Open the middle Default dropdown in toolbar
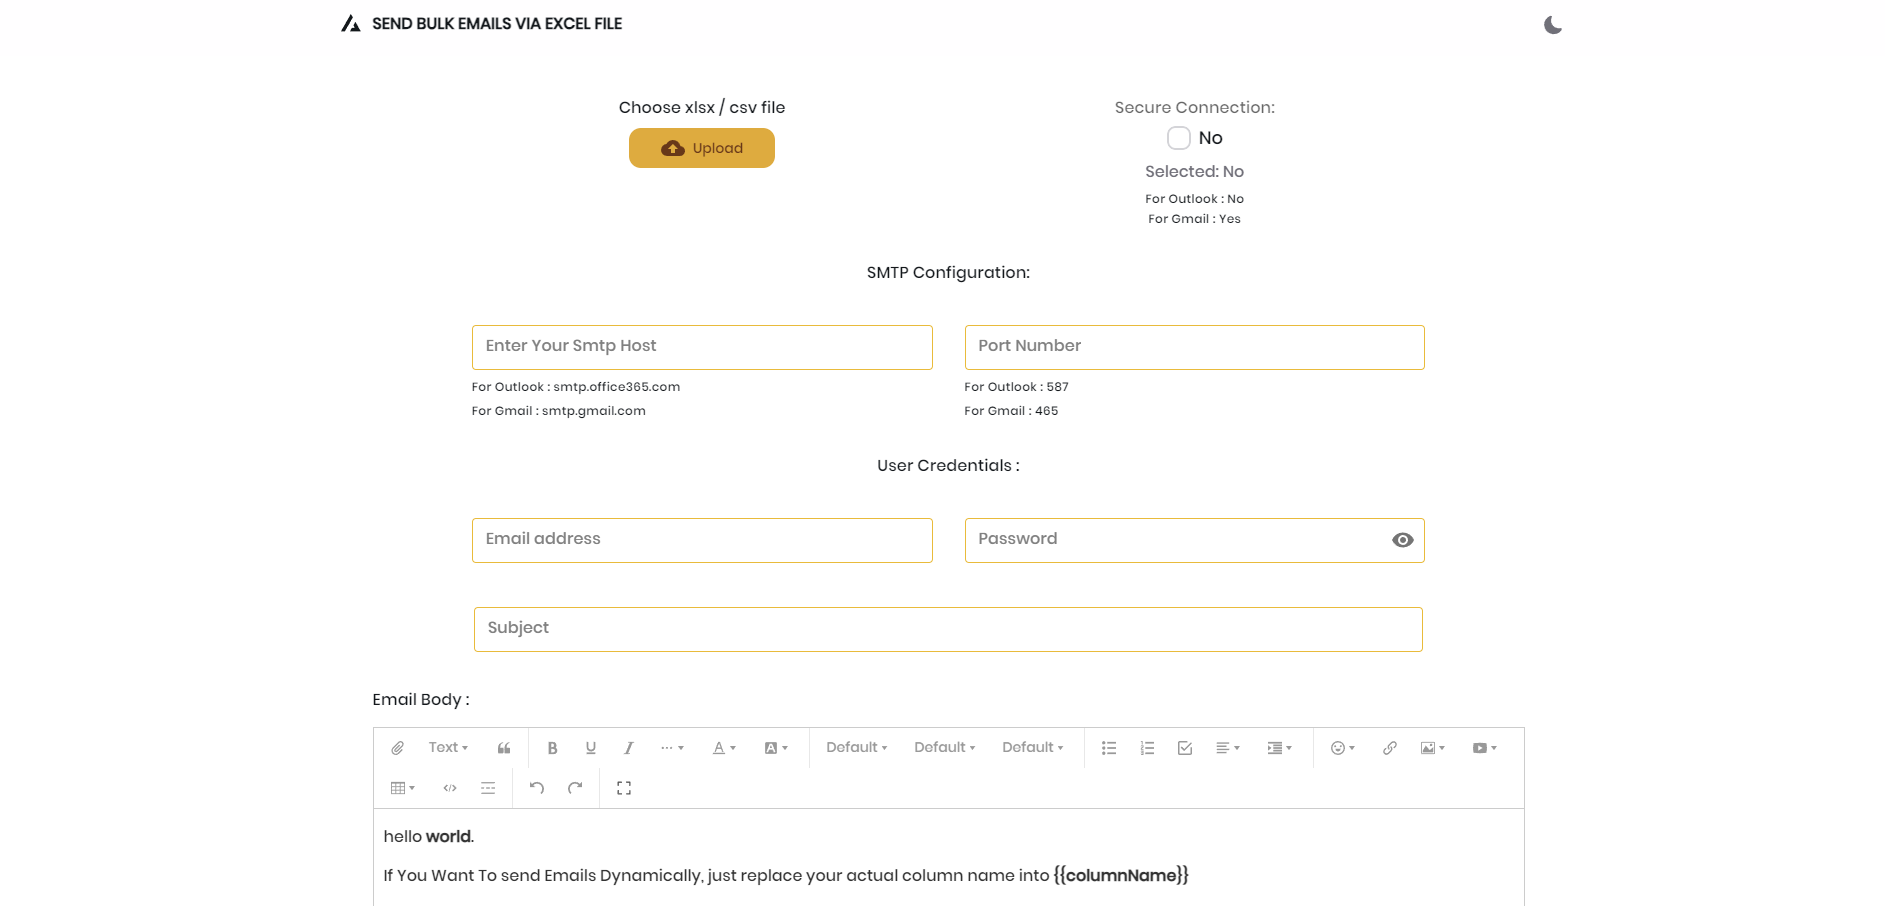1885x906 pixels. pos(945,748)
